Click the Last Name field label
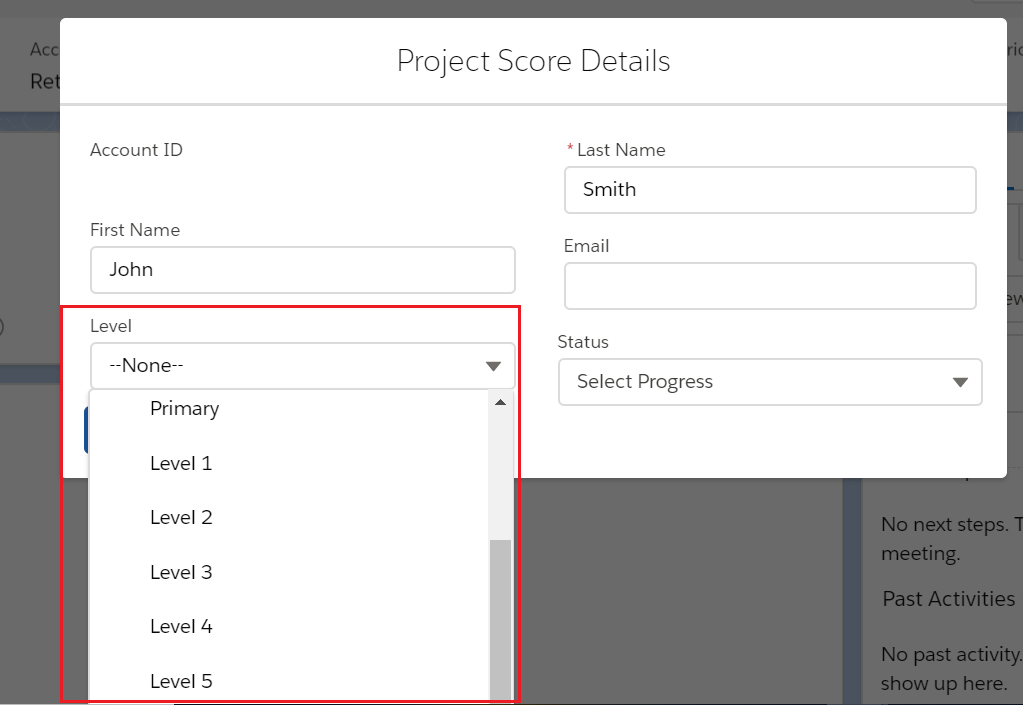 pos(621,150)
